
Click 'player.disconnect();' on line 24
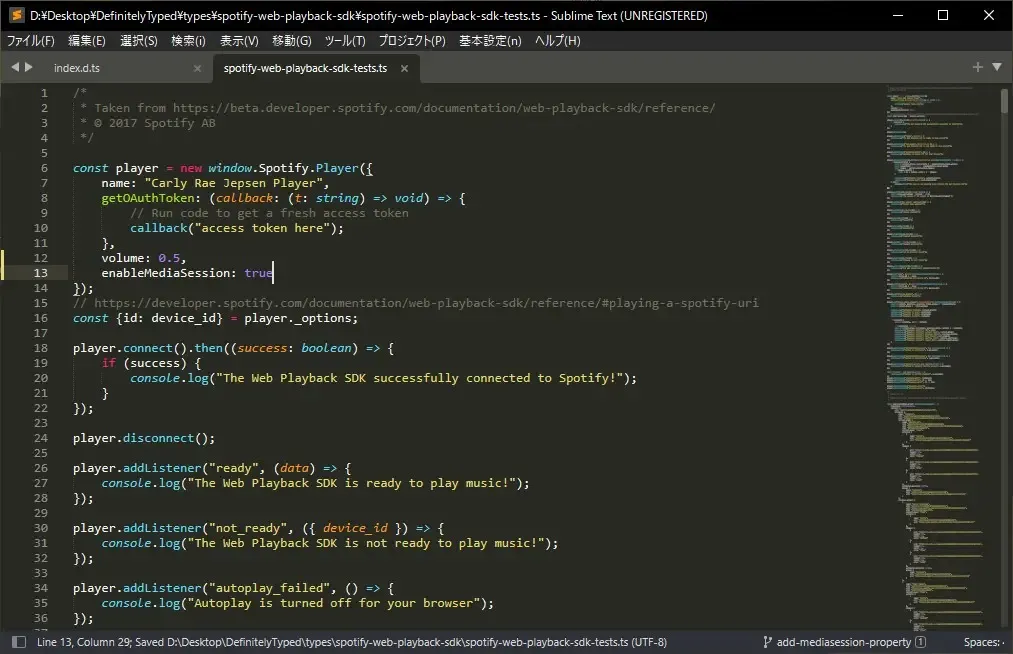tap(144, 438)
